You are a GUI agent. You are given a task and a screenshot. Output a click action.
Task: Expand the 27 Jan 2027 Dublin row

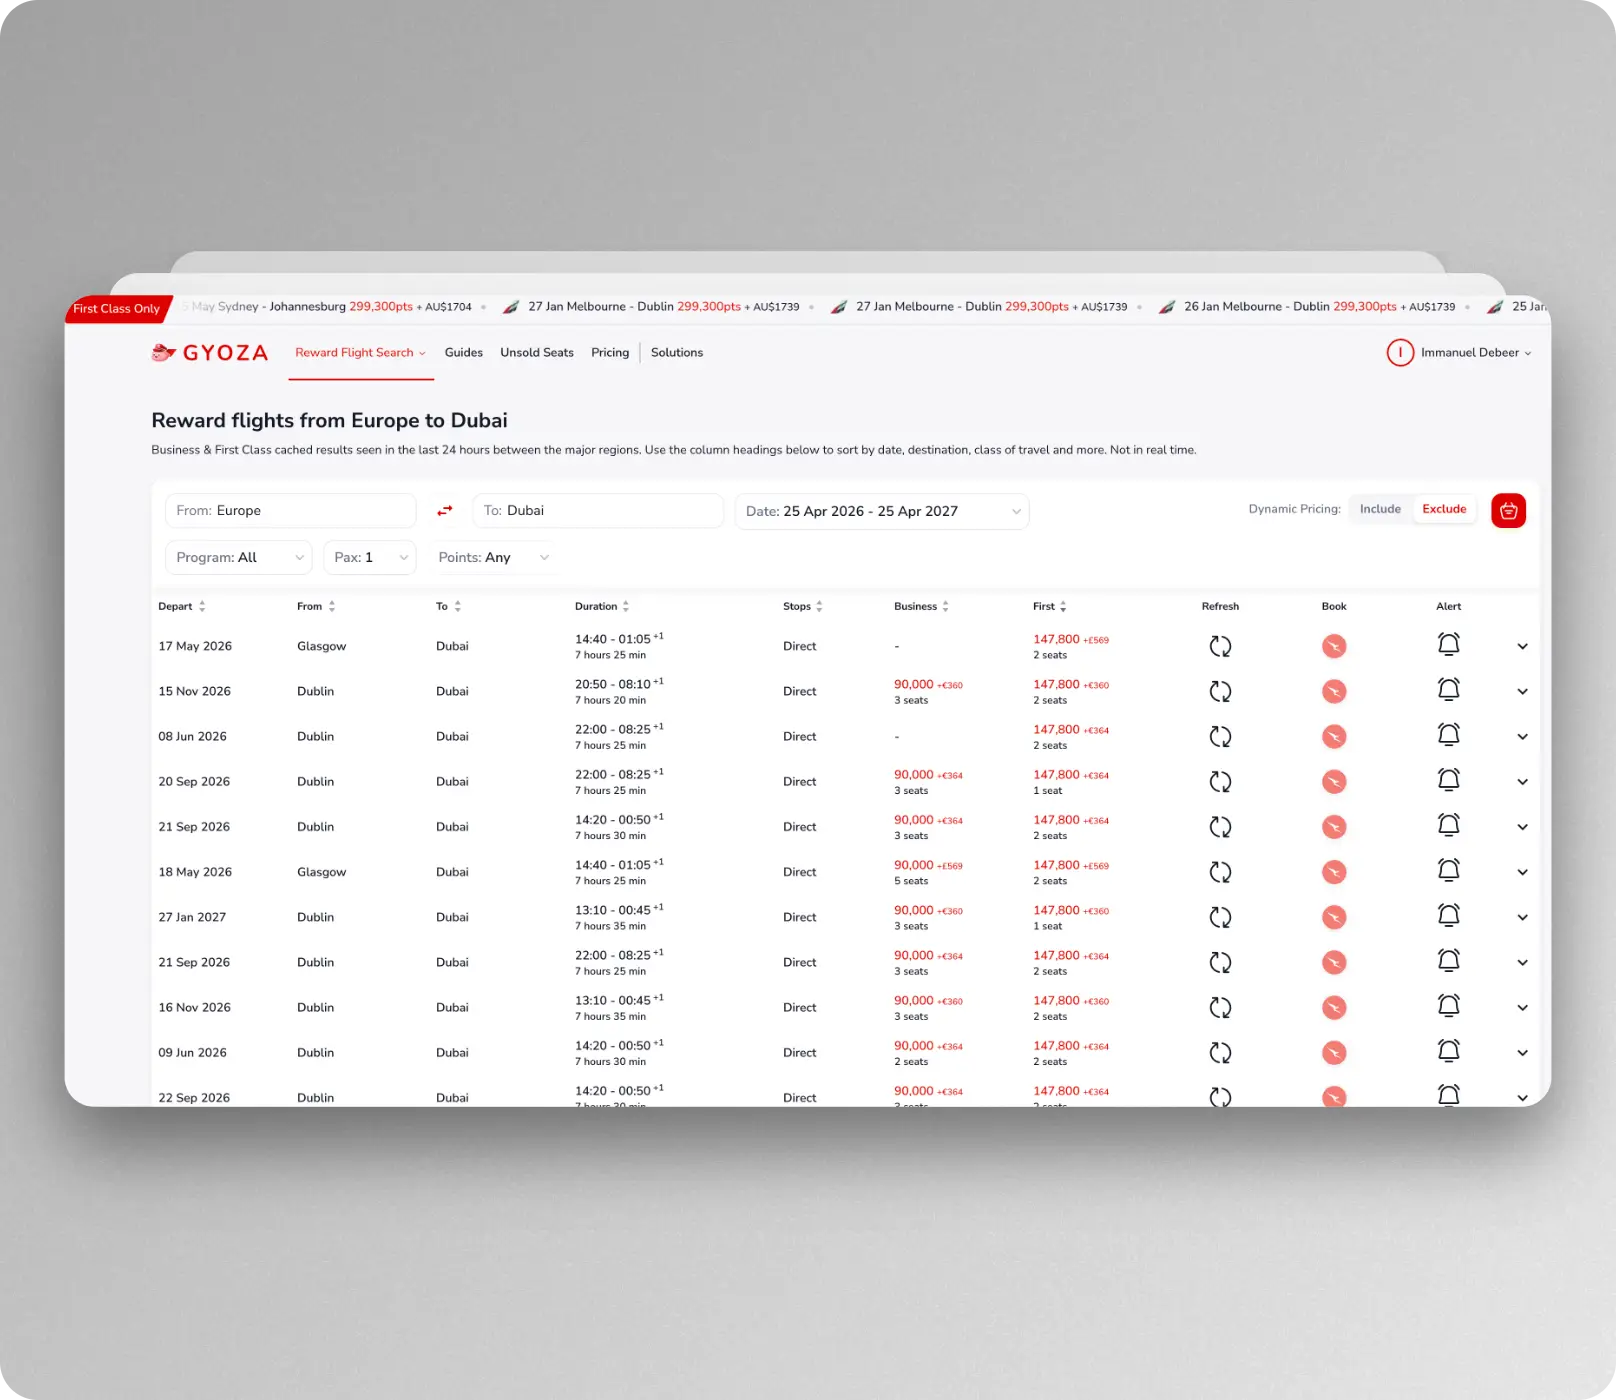click(x=1522, y=918)
